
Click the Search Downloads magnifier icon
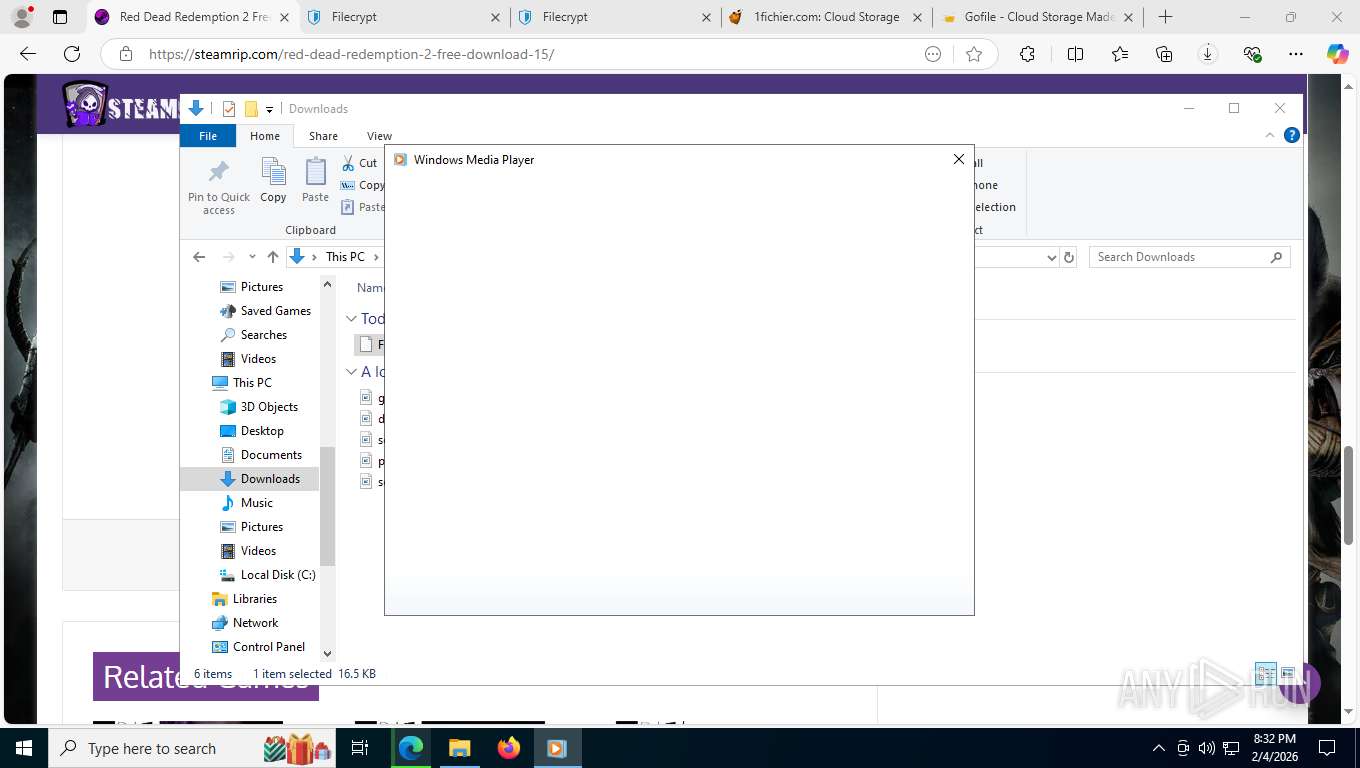click(1276, 257)
